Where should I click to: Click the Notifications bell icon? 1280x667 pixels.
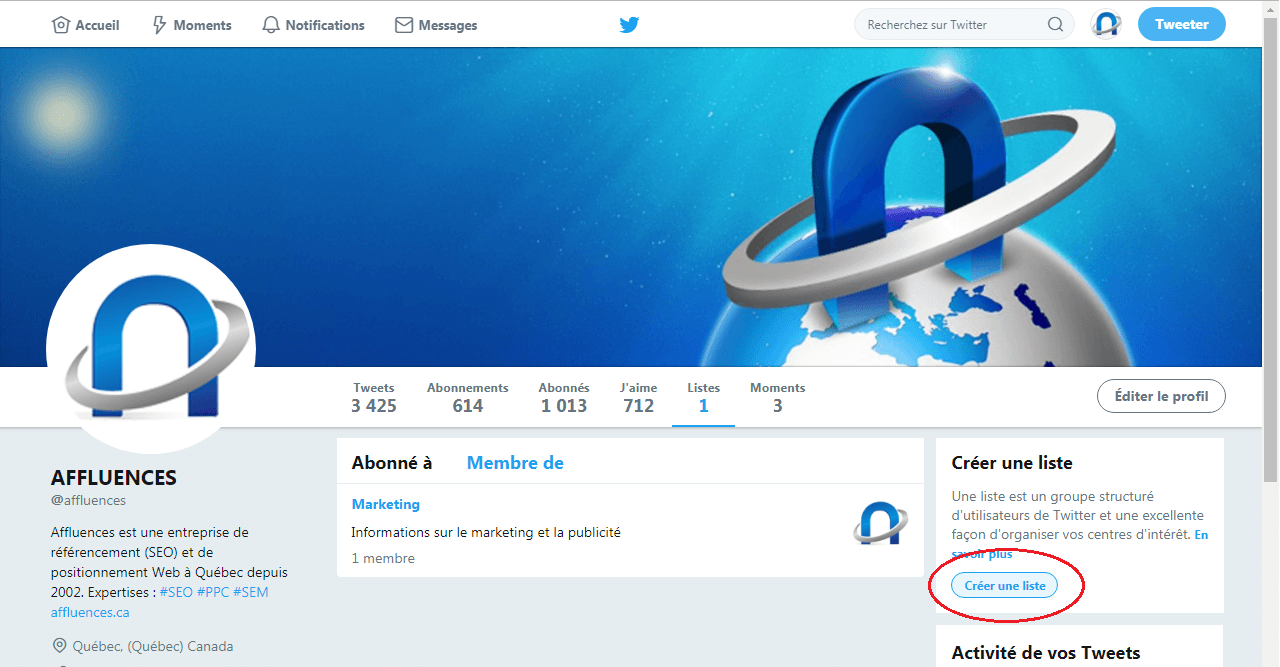(271, 25)
